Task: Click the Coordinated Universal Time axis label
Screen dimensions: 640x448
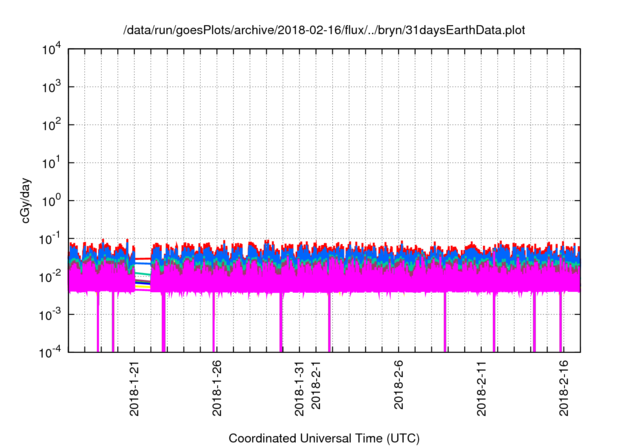Action: point(324,438)
